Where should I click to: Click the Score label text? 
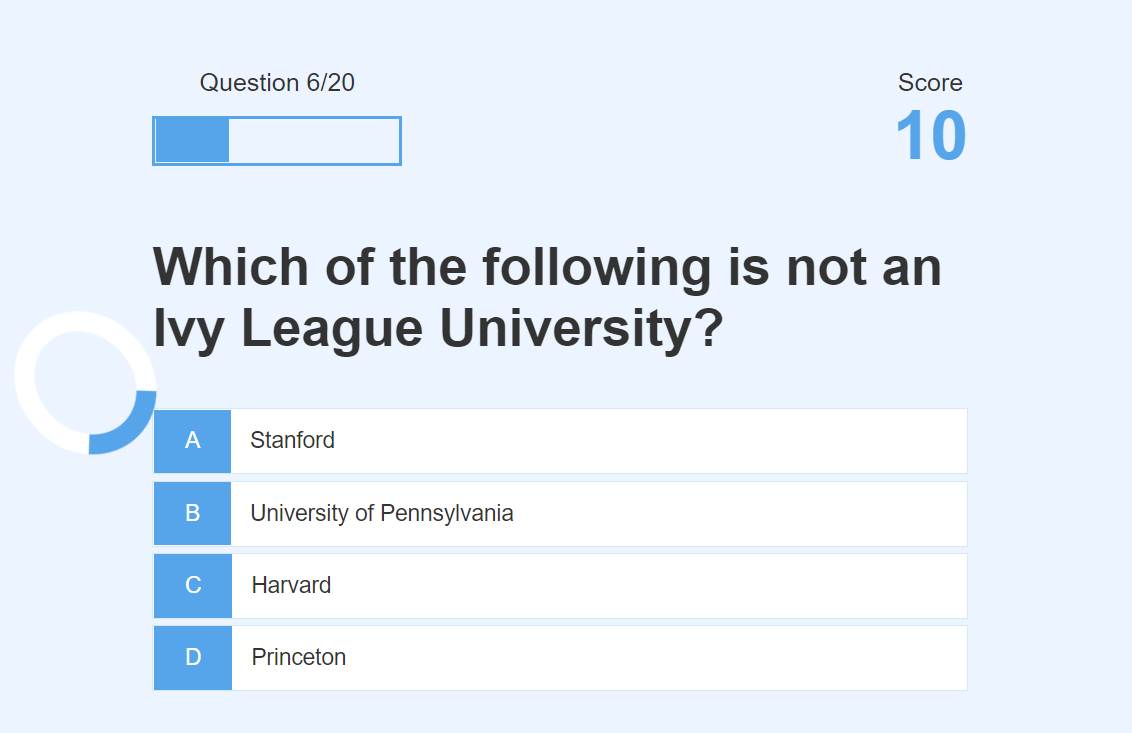click(930, 83)
